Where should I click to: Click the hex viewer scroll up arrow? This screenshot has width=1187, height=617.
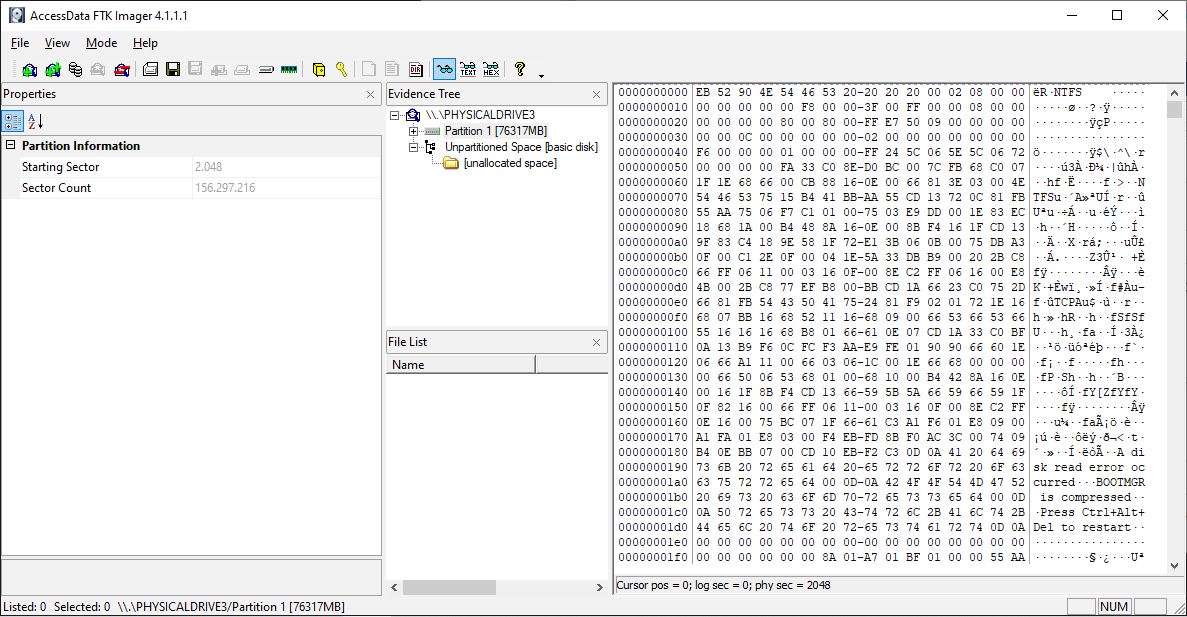tap(1174, 92)
